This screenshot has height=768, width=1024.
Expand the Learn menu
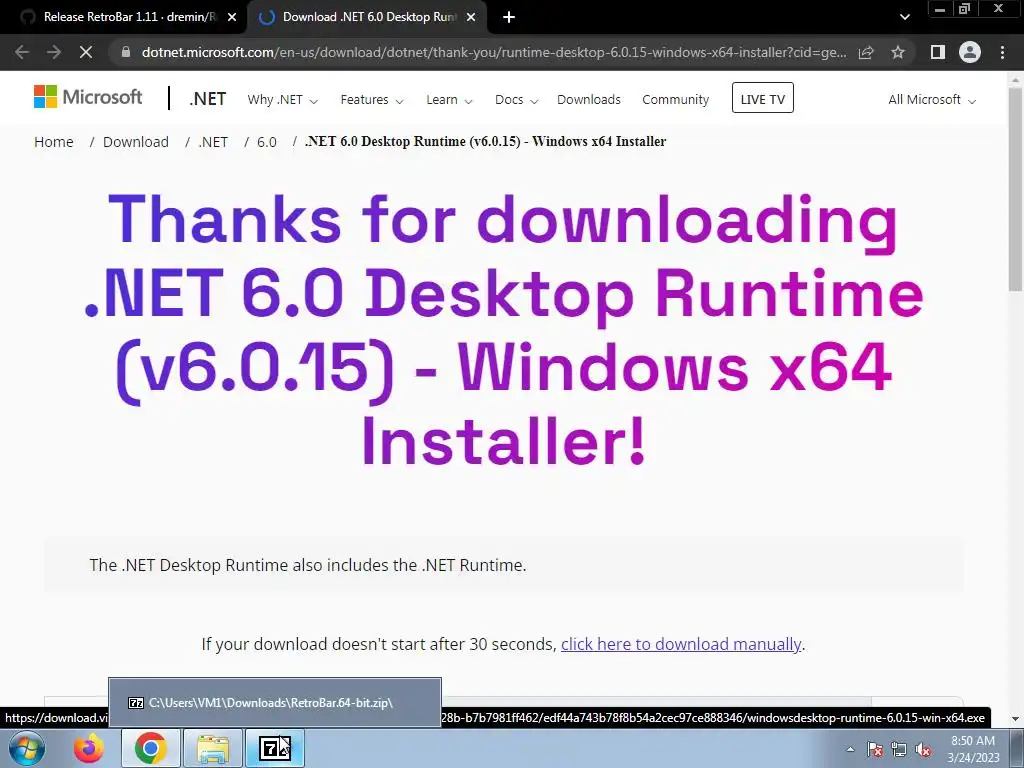click(449, 100)
